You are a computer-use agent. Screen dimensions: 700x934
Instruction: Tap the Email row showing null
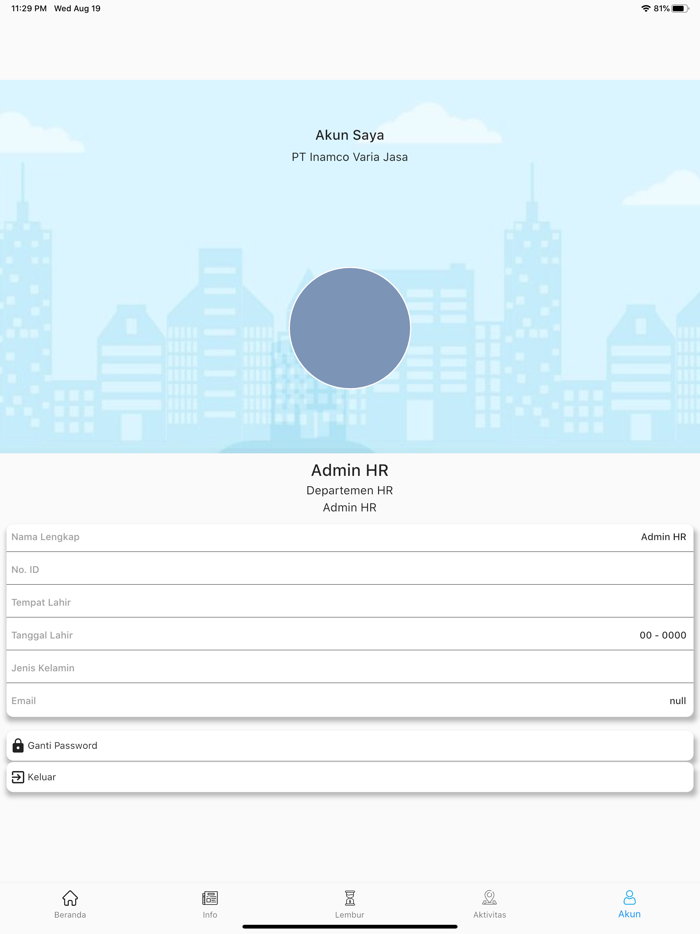(x=350, y=701)
